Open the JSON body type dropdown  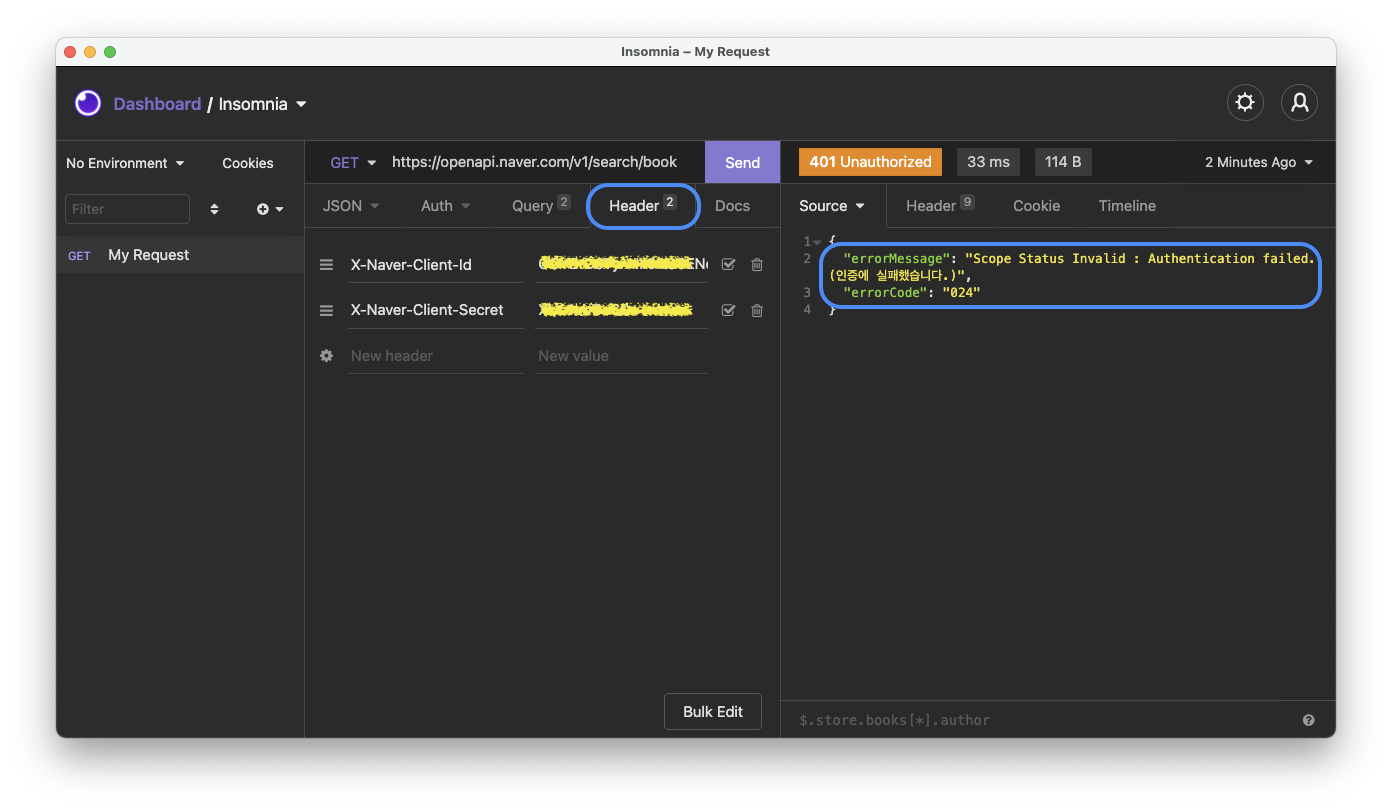351,206
